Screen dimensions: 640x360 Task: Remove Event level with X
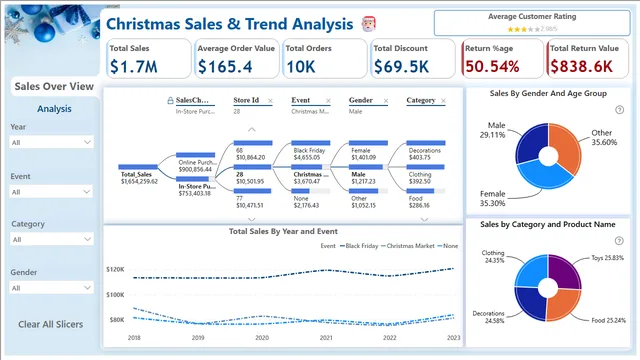click(328, 101)
